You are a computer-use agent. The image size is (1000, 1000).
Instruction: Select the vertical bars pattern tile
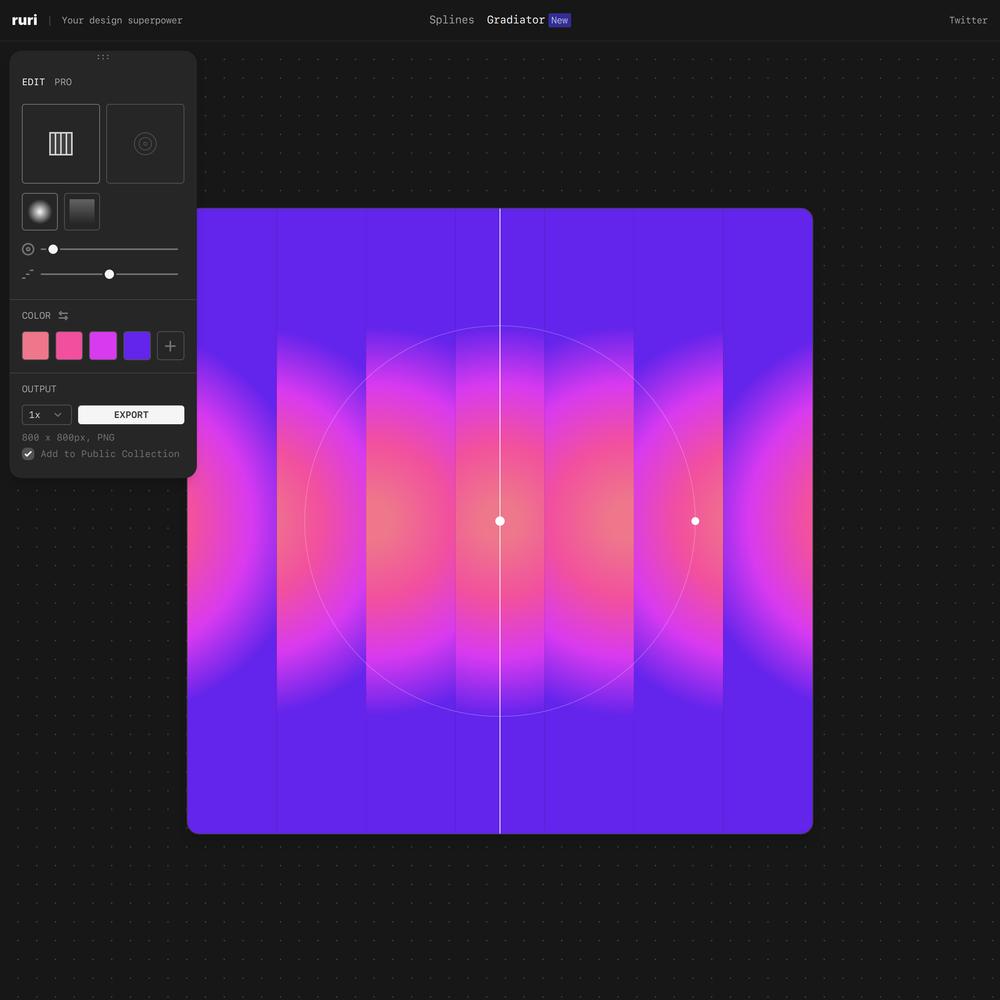point(61,144)
